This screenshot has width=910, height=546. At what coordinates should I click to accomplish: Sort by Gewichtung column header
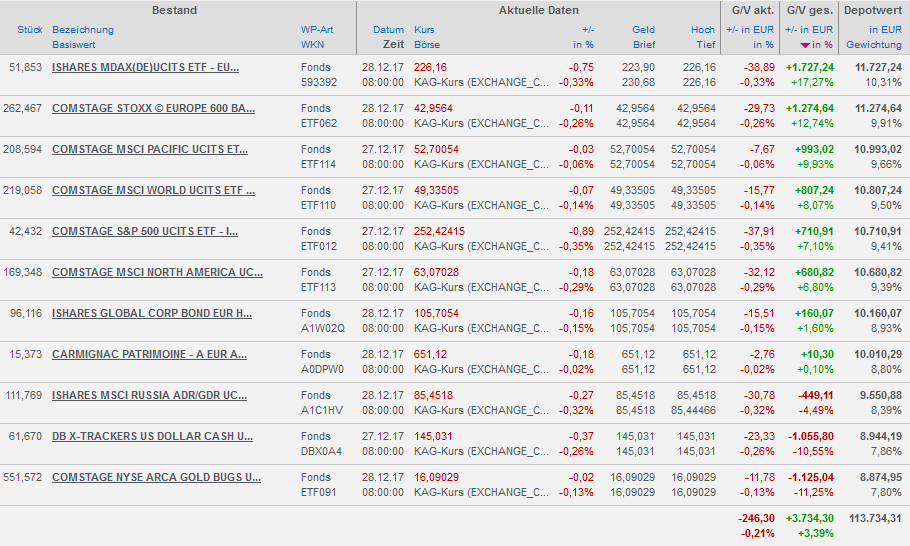click(x=874, y=45)
